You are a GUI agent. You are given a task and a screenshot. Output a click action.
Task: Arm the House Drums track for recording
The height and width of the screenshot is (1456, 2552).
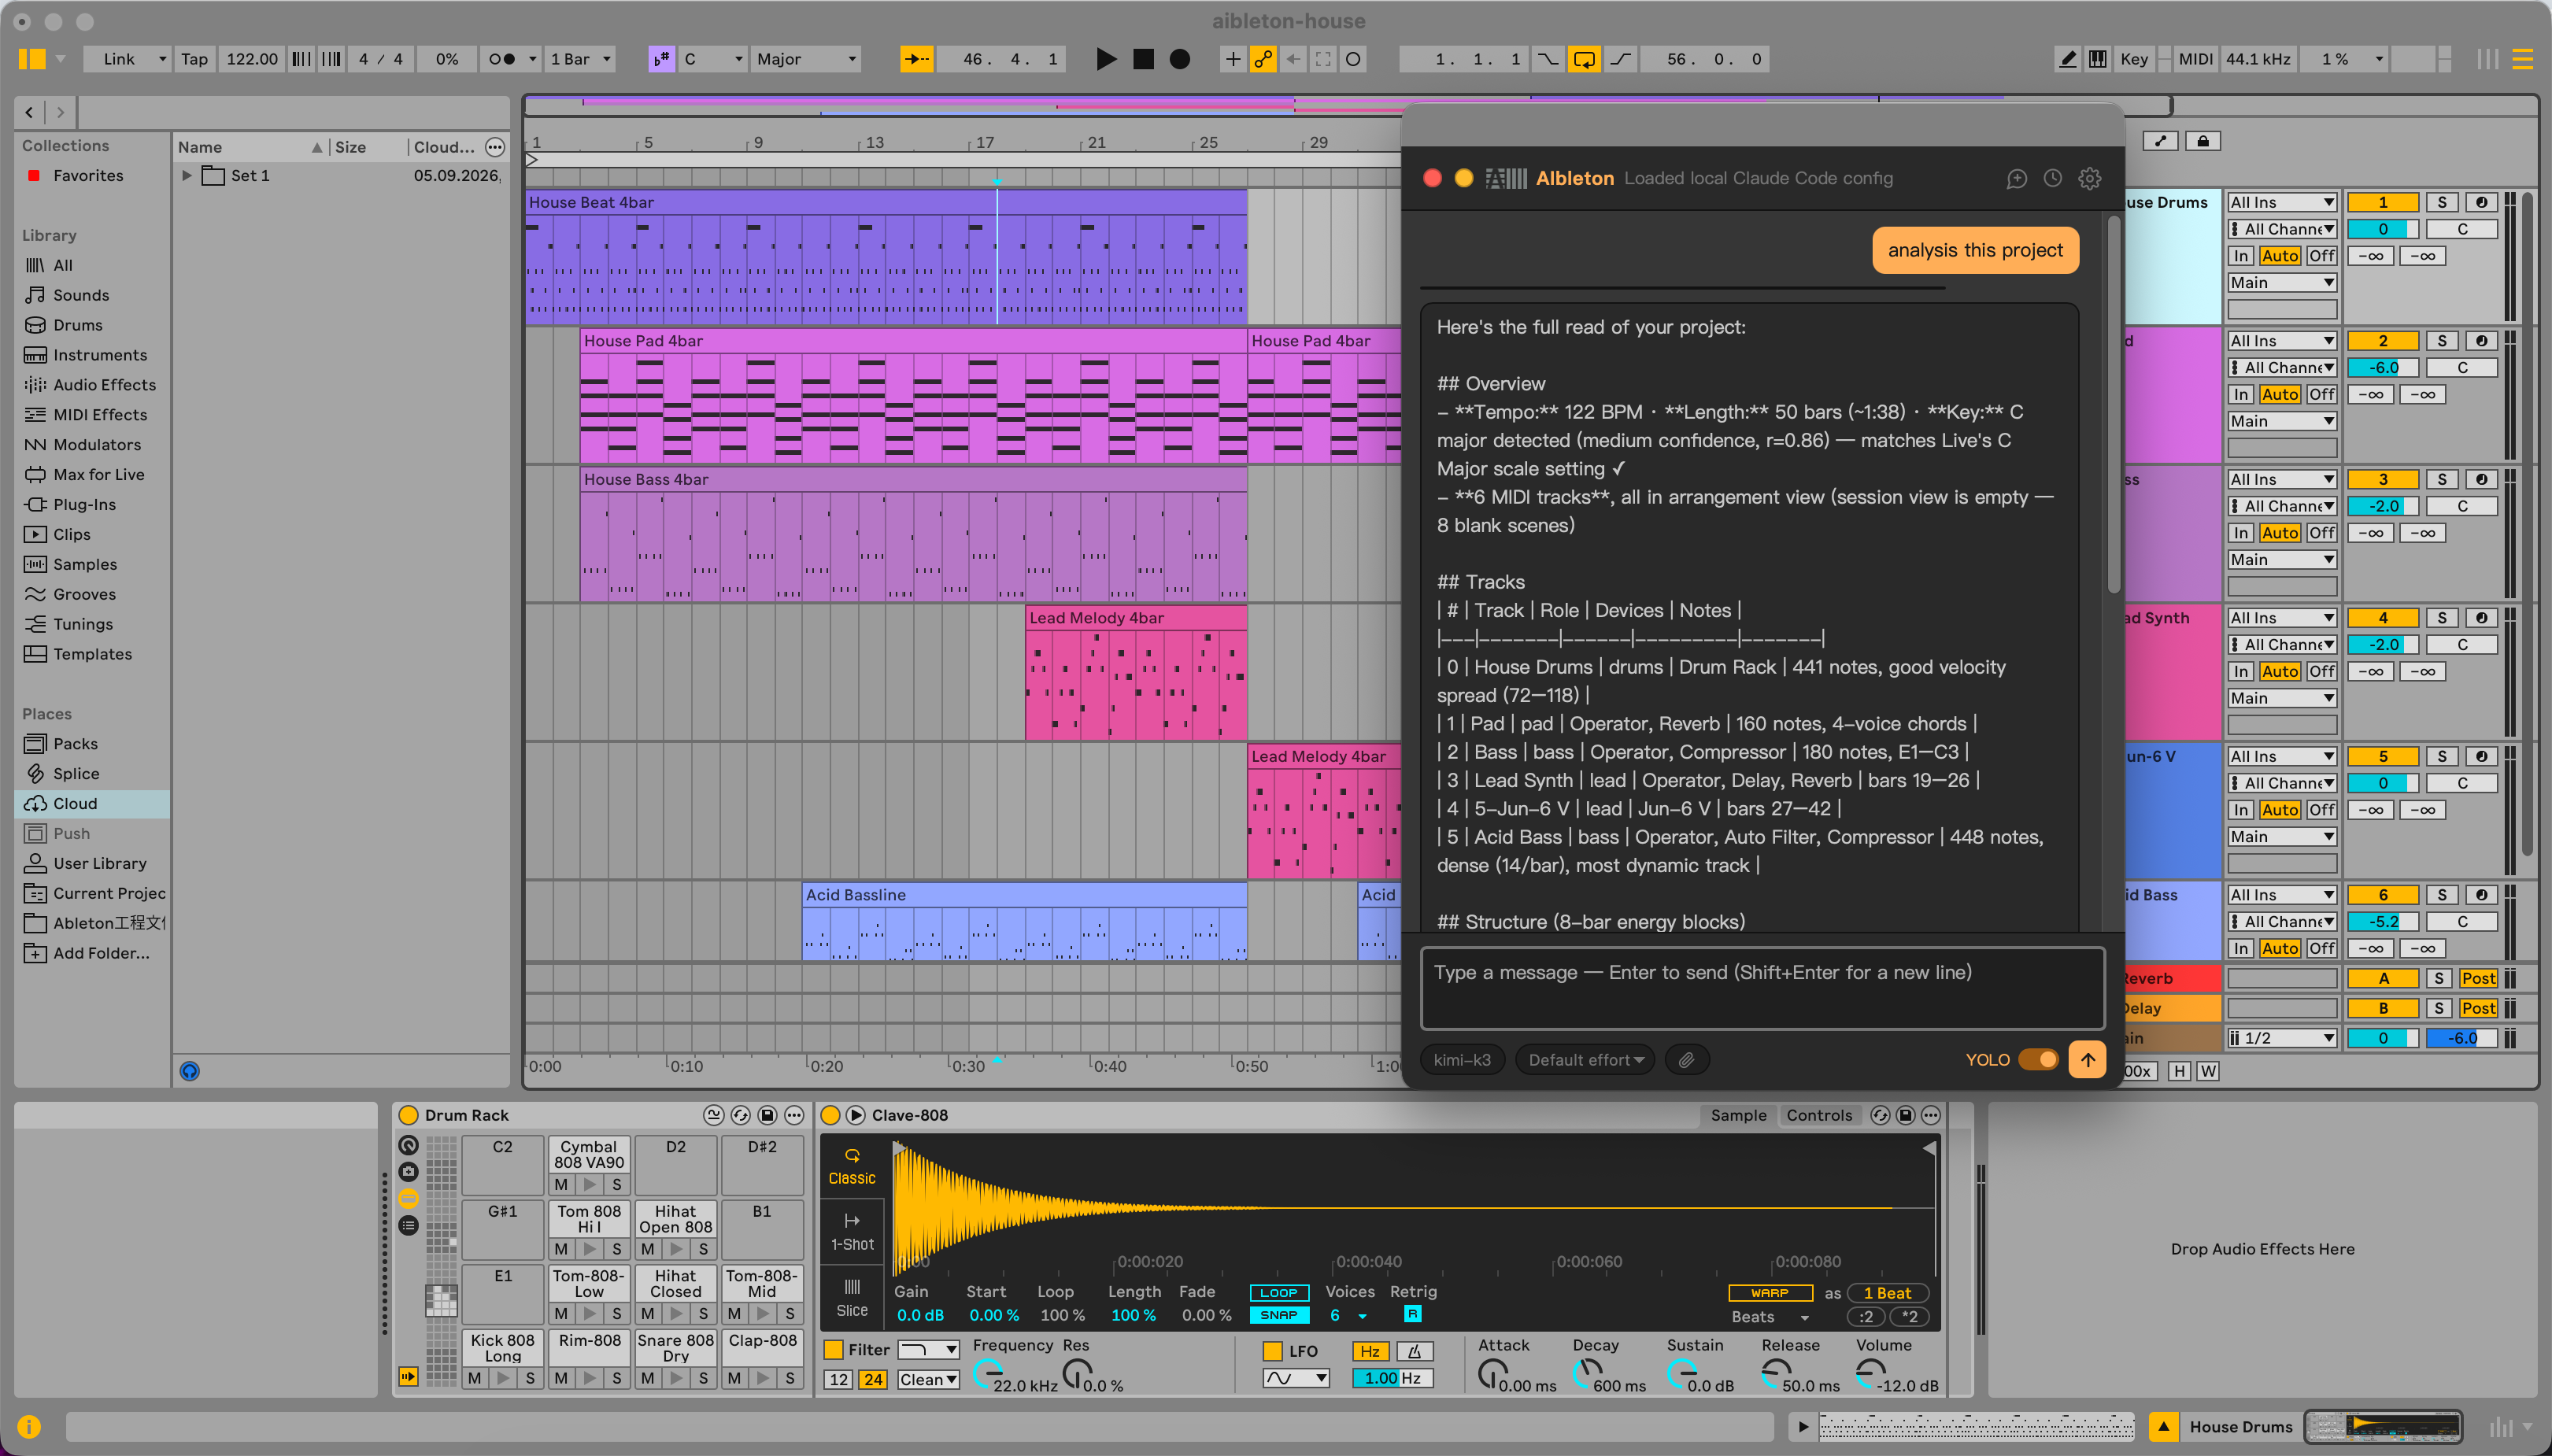(x=2481, y=202)
